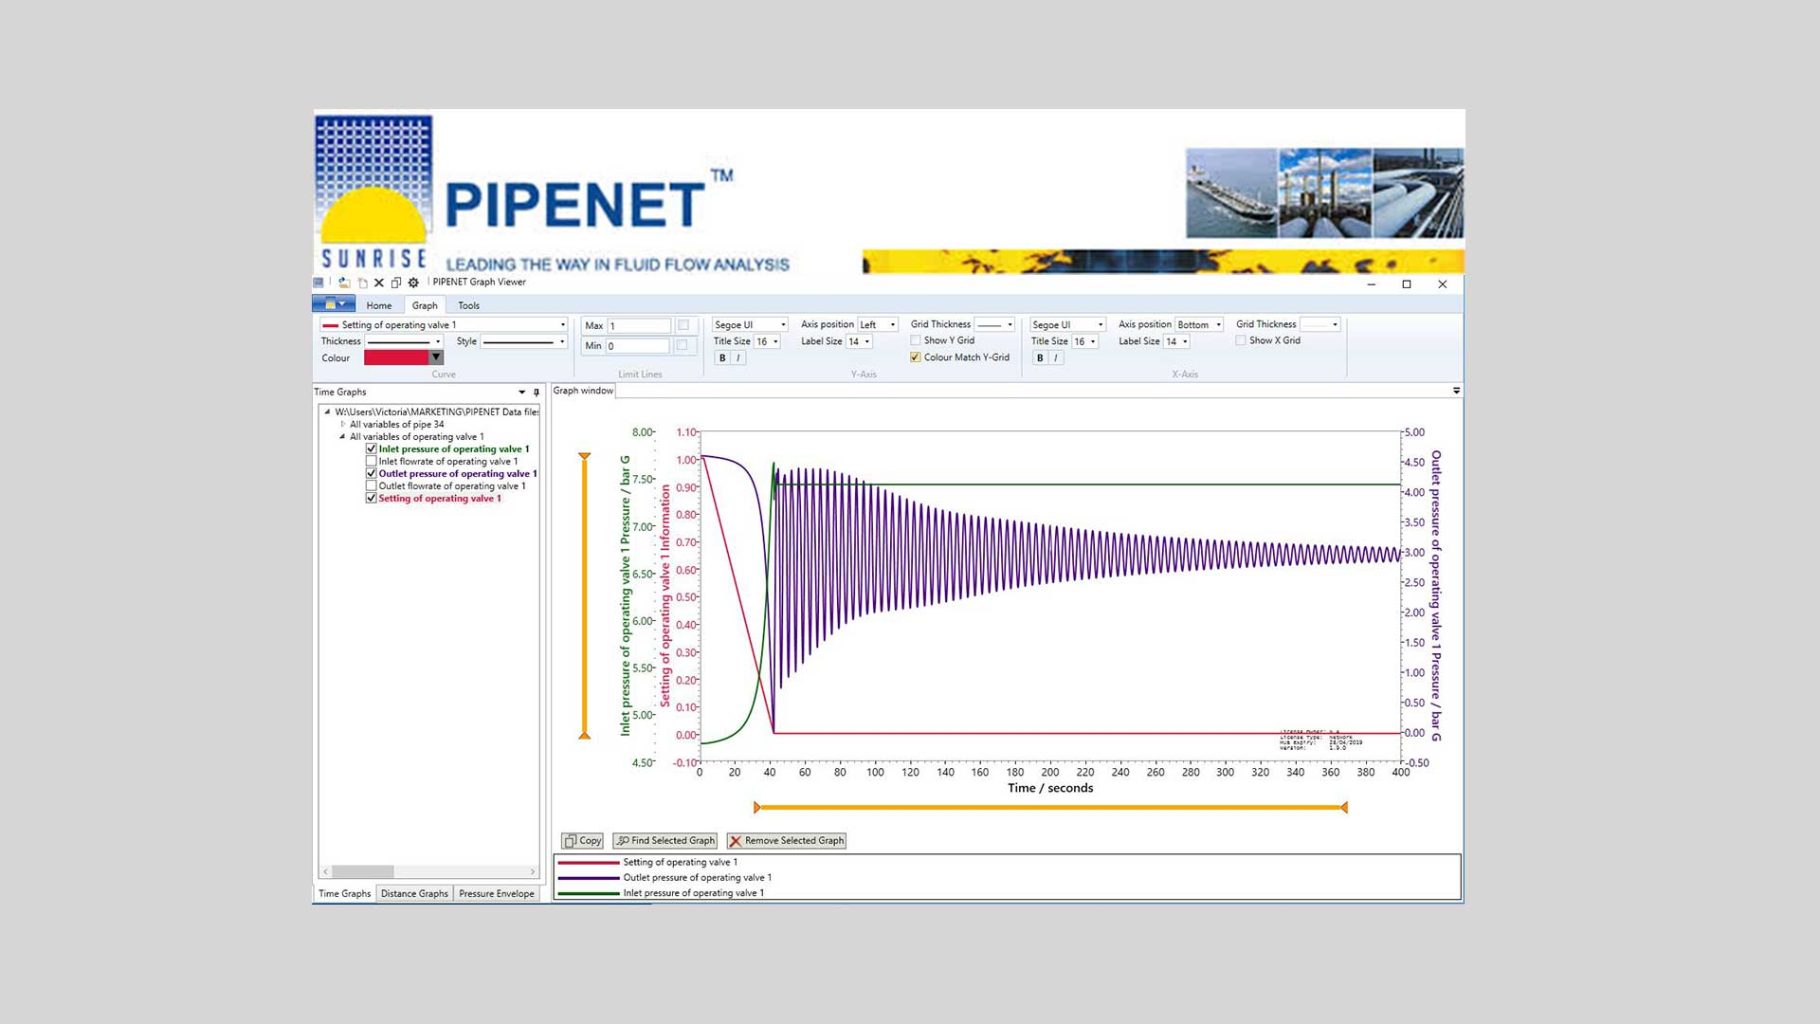Open Y-Axis Label Size dropdown
Image resolution: width=1820 pixels, height=1024 pixels.
(x=859, y=342)
